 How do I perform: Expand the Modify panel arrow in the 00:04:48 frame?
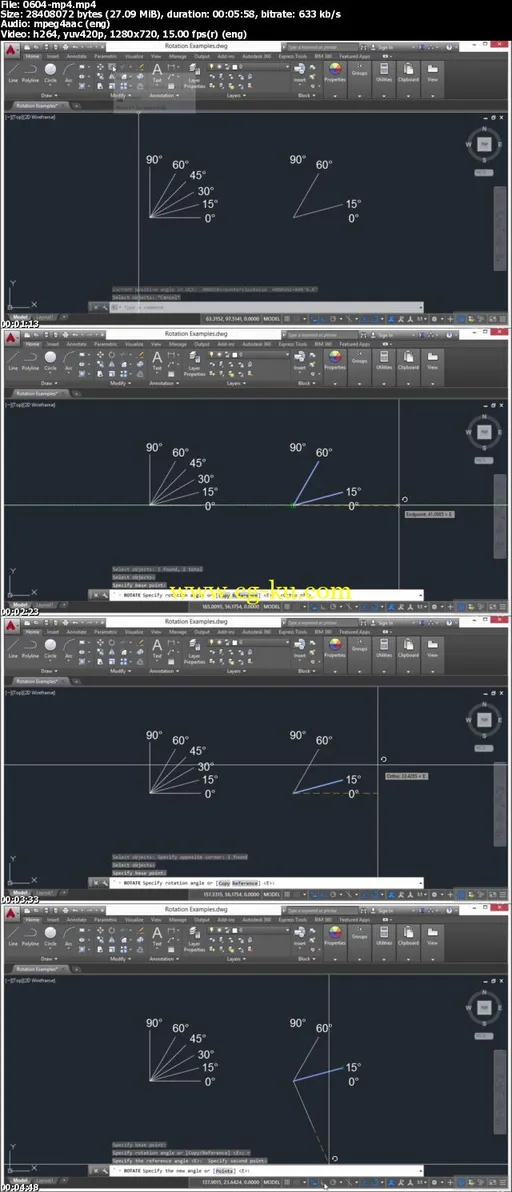tap(130, 959)
